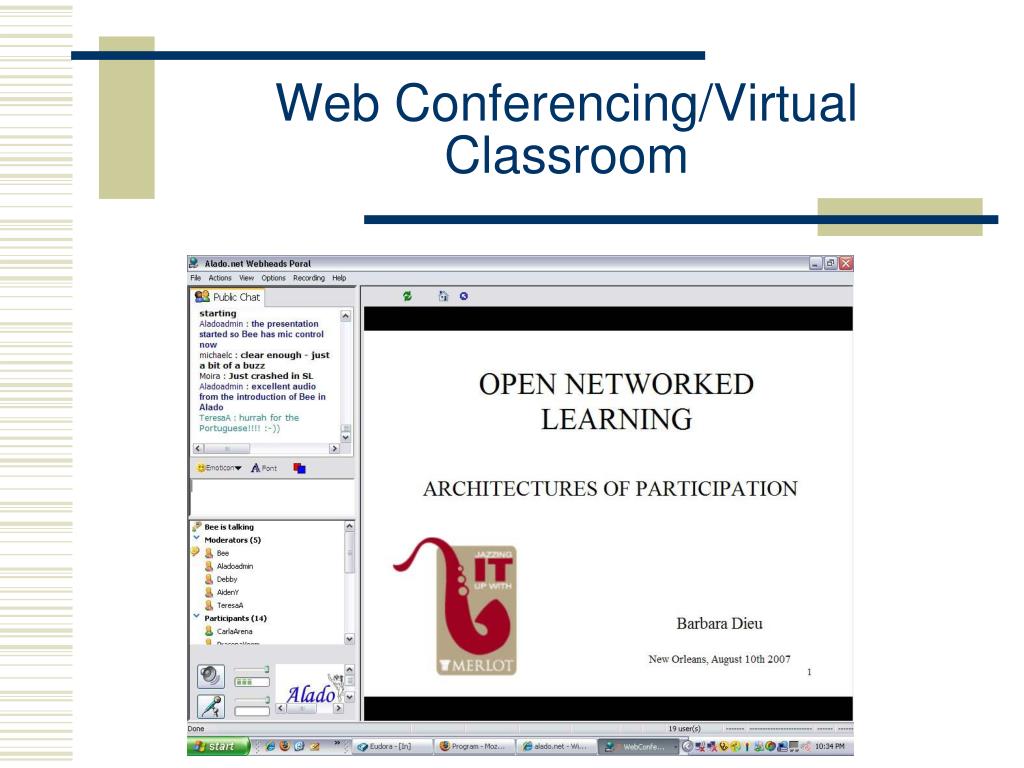The height and width of the screenshot is (768, 1024).
Task: Click Alado logo panel right scroll arrow
Action: pyautogui.click(x=338, y=709)
